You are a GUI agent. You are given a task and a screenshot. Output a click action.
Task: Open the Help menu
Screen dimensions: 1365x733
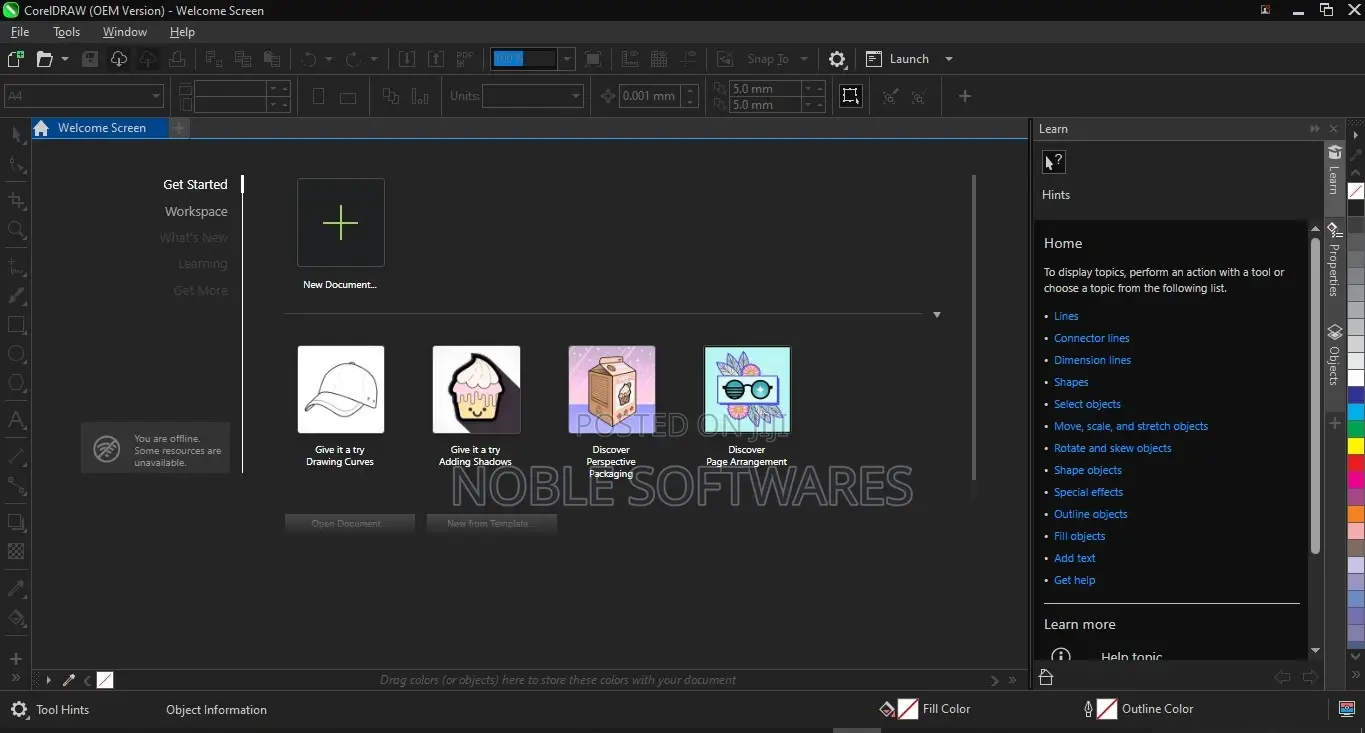pos(182,32)
